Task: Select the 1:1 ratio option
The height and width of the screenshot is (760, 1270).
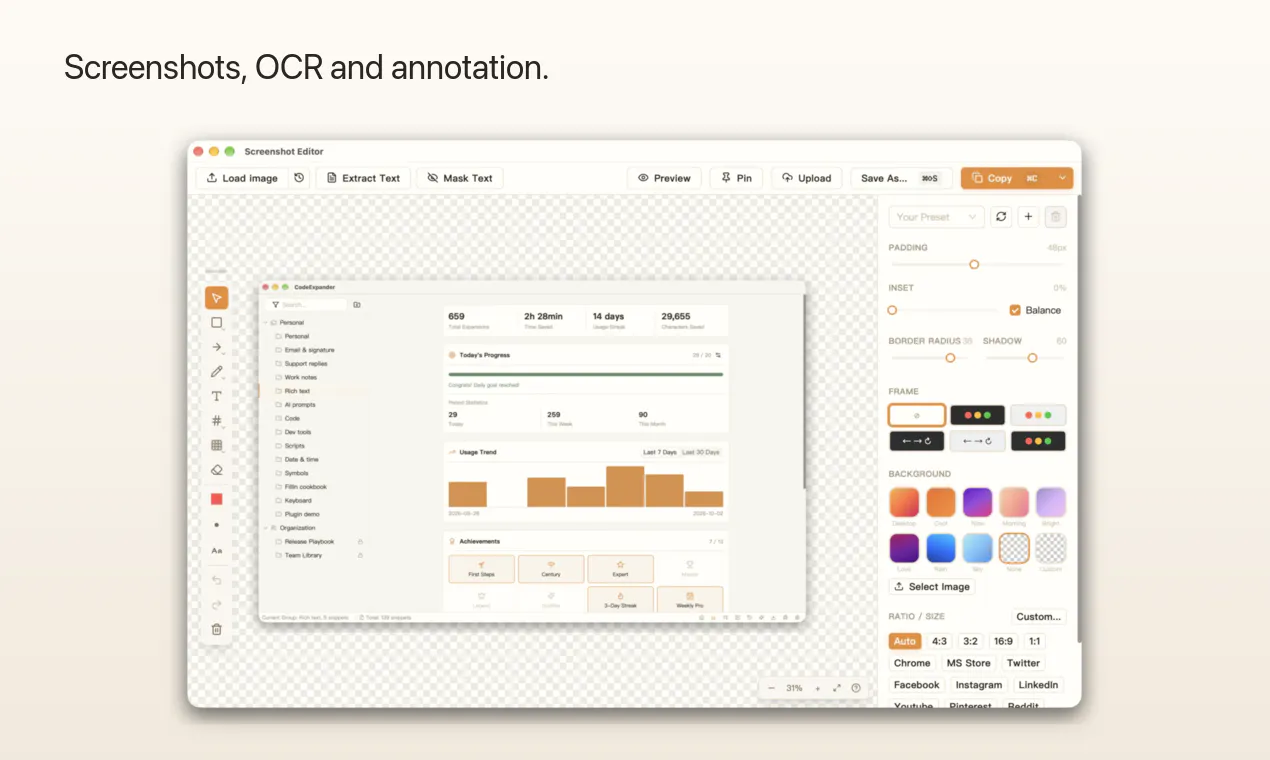Action: (x=1034, y=641)
